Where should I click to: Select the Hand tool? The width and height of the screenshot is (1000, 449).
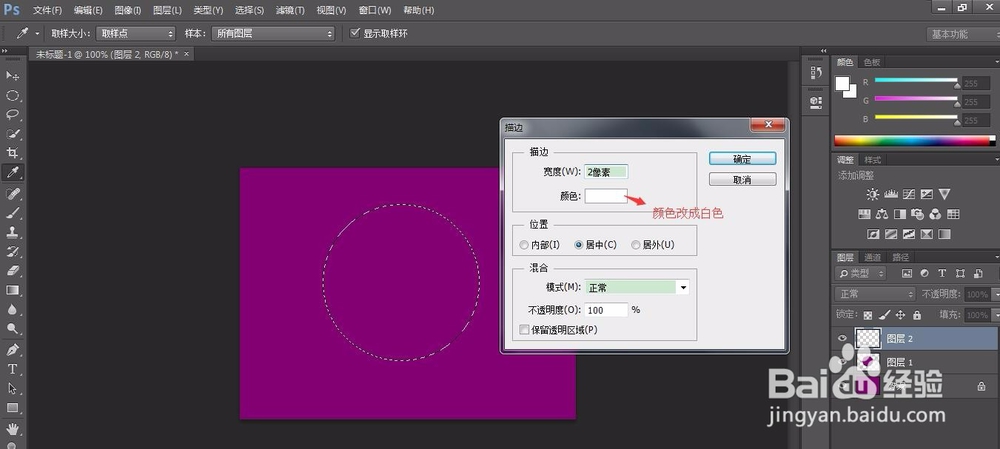(12, 427)
